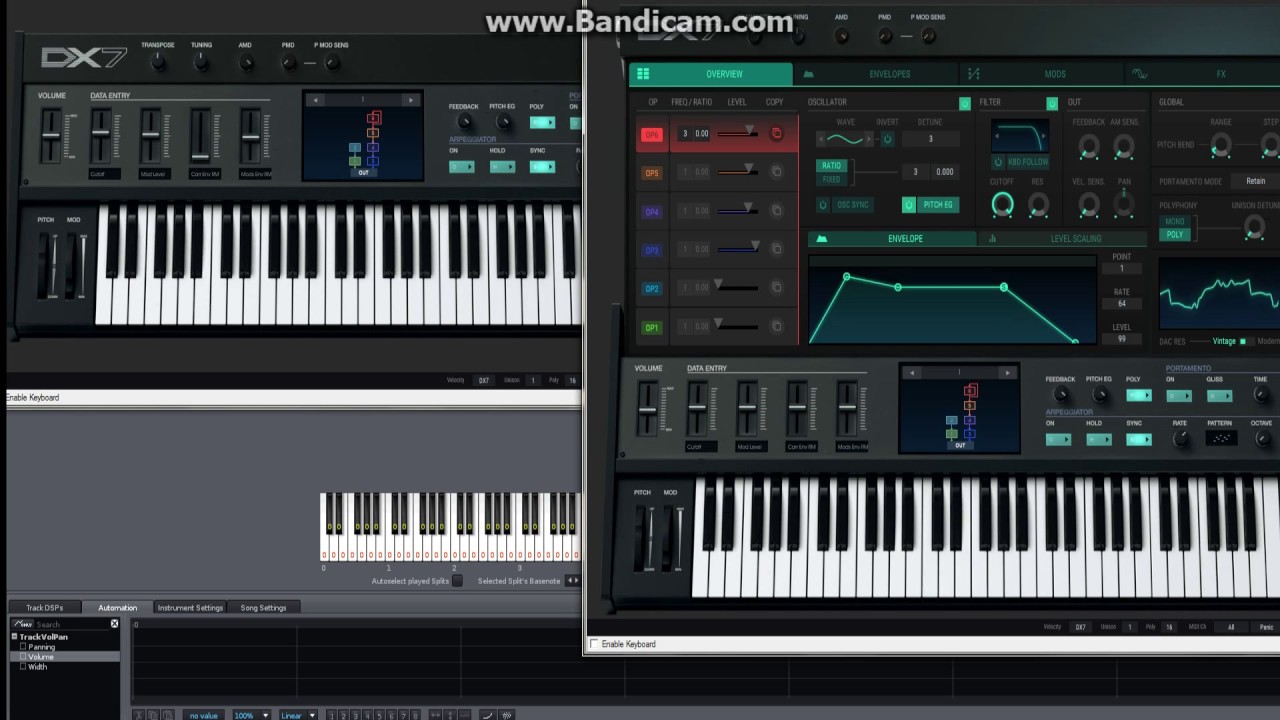Viewport: 1280px width, 720px height.
Task: Open the LEVEL SCALING tab
Action: pyautogui.click(x=1063, y=239)
